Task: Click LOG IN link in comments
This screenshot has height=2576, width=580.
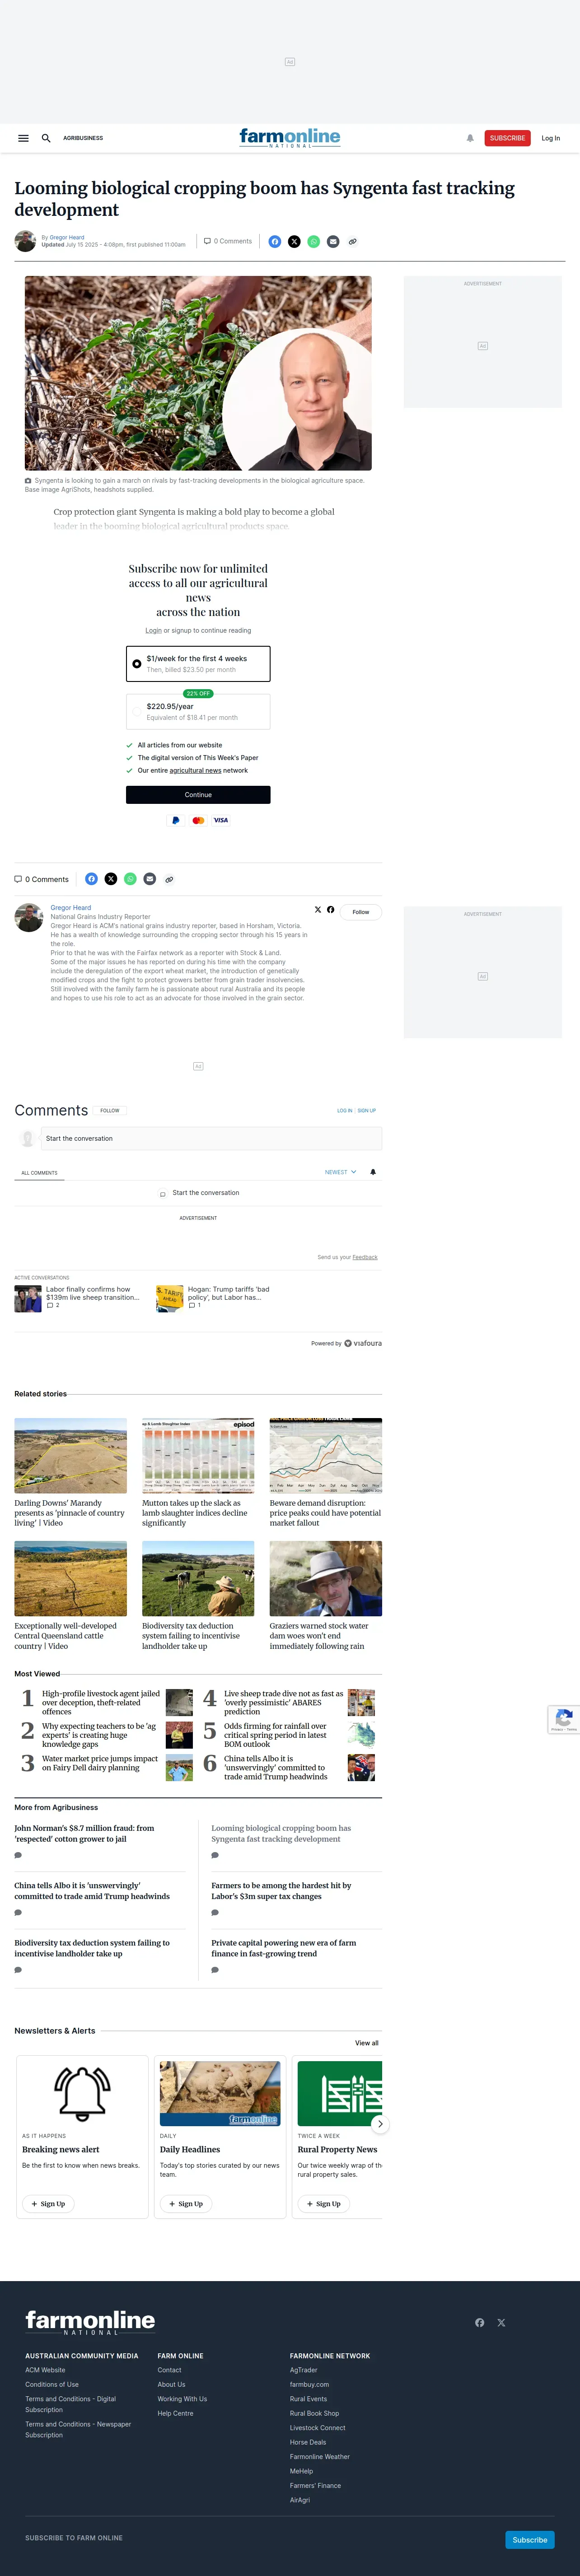Action: 344,1111
